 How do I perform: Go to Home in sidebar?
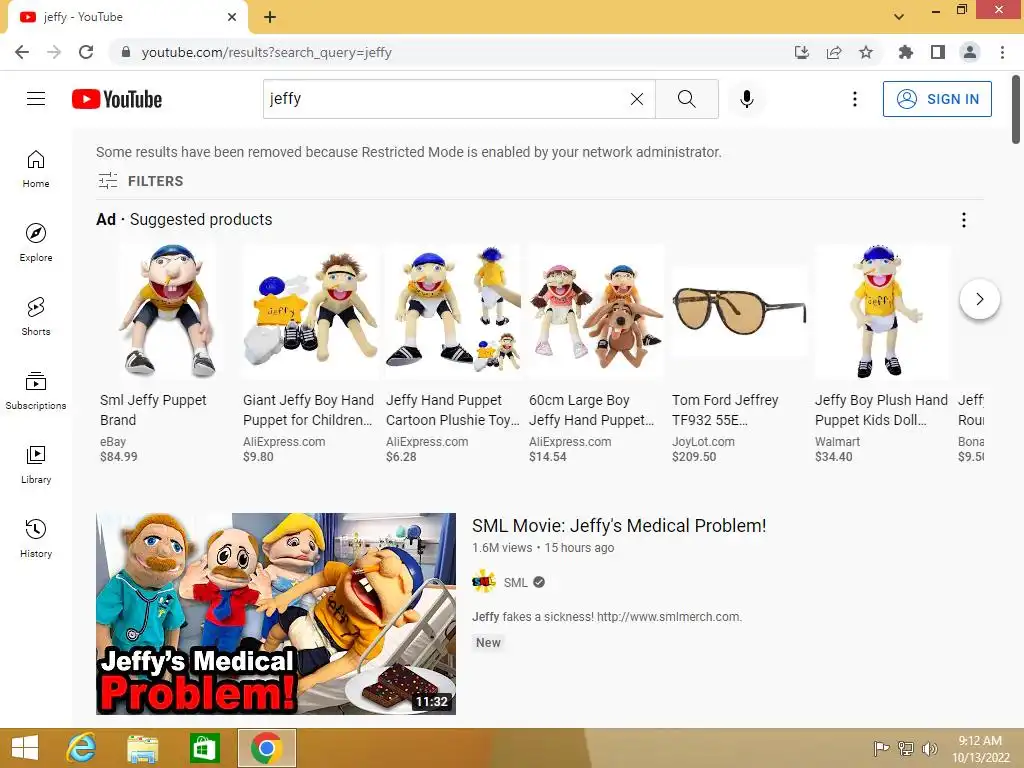pos(36,168)
